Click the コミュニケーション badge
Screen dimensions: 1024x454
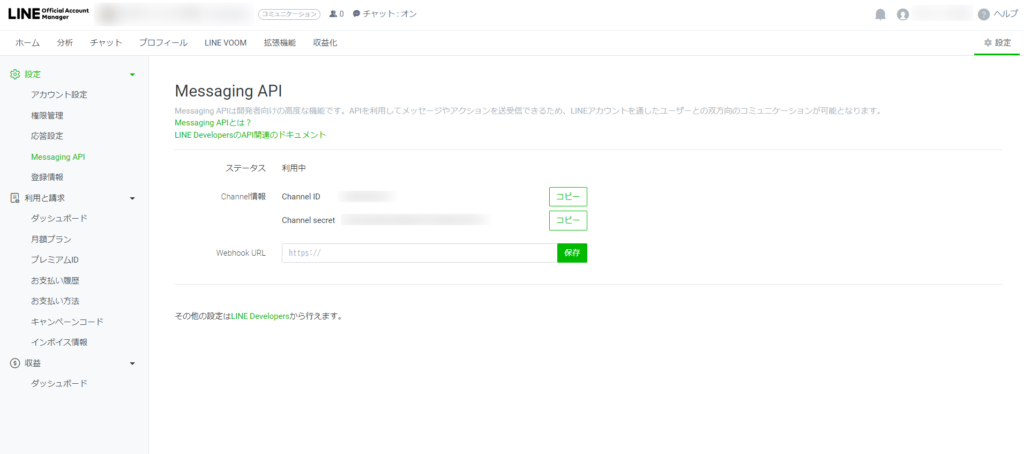point(290,14)
